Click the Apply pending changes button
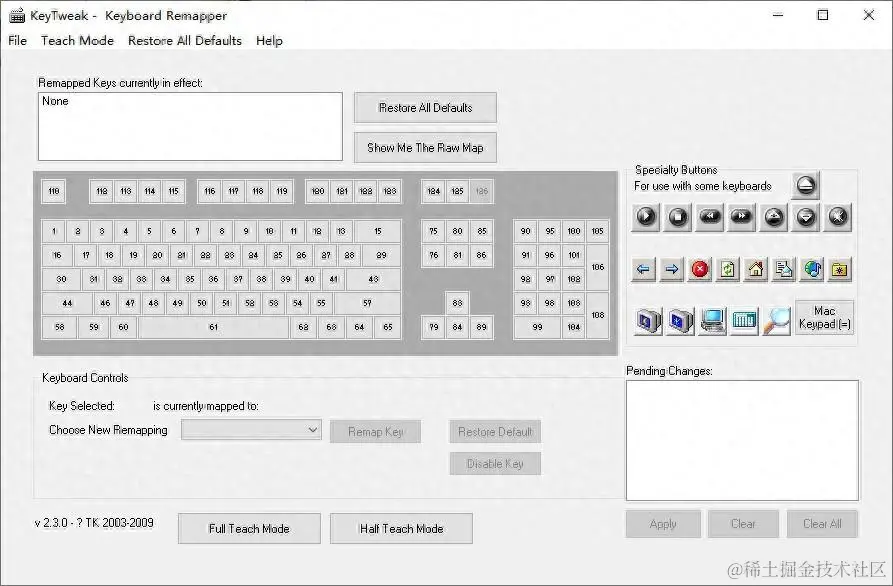Image resolution: width=893 pixels, height=586 pixels. pos(663,524)
